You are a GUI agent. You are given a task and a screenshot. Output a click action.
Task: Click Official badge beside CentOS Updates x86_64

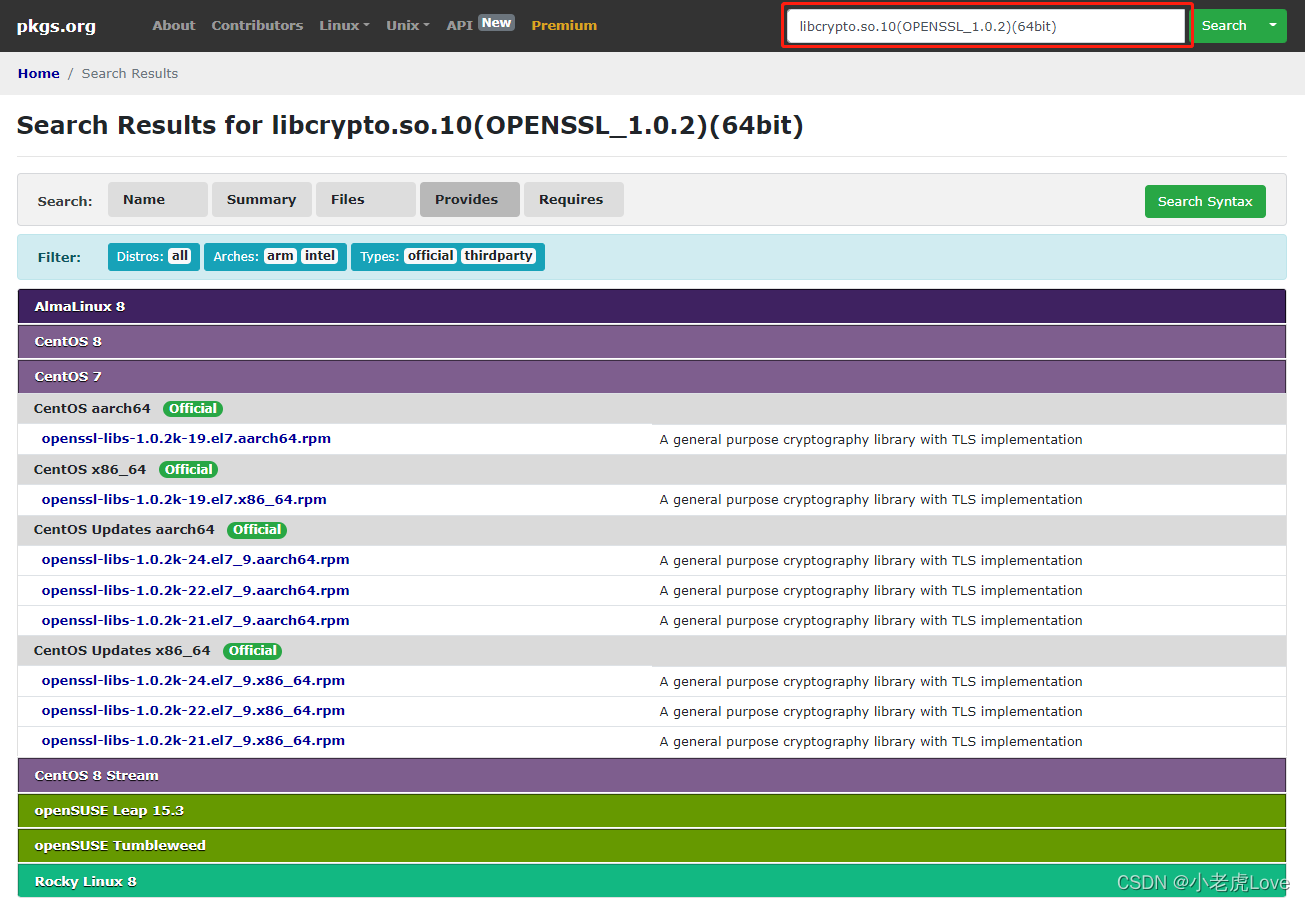253,650
